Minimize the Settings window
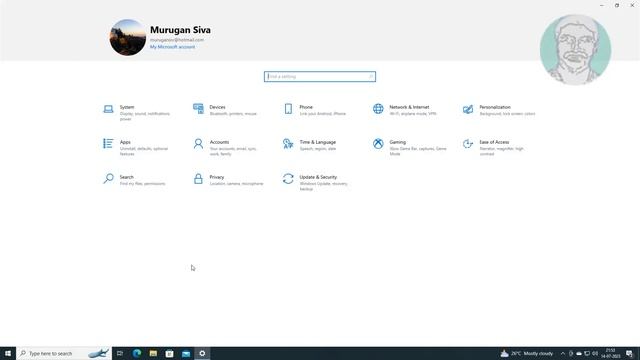 [602, 5]
